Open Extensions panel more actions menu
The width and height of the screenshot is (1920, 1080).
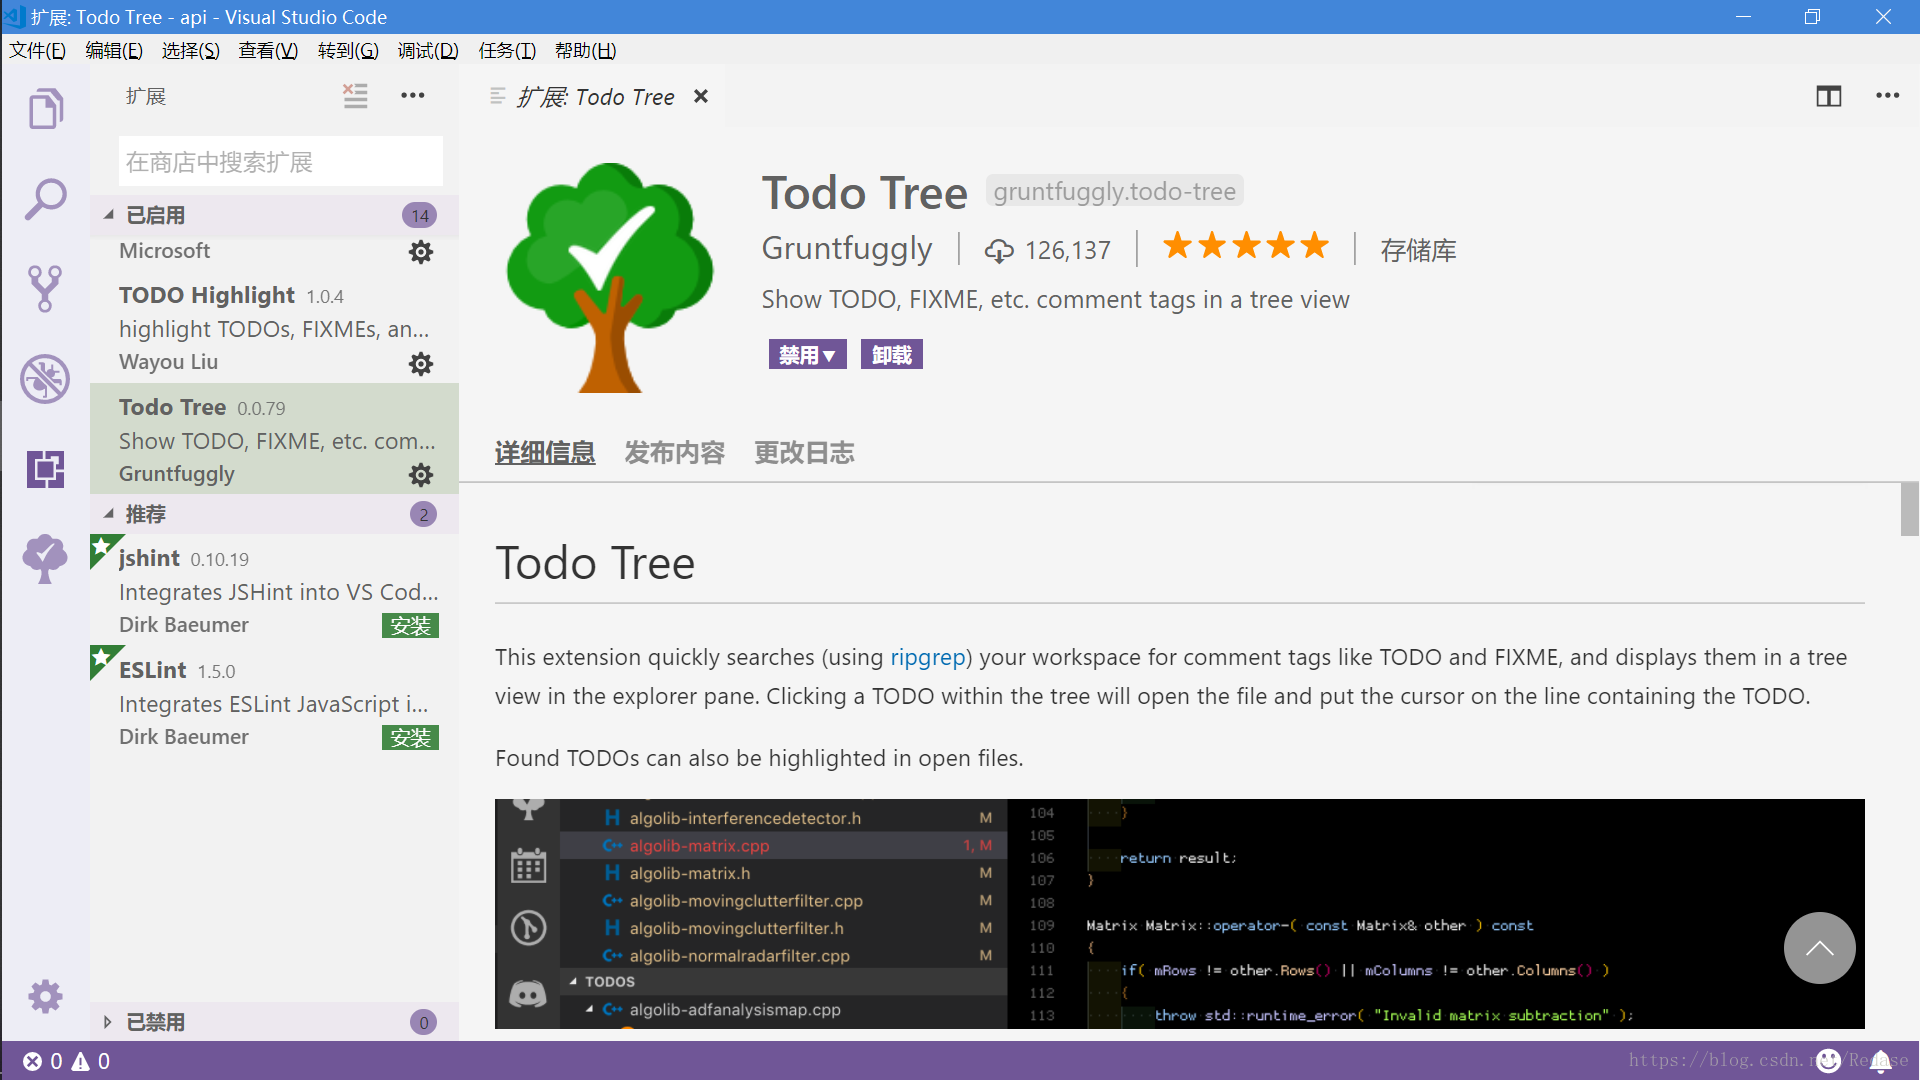[413, 96]
